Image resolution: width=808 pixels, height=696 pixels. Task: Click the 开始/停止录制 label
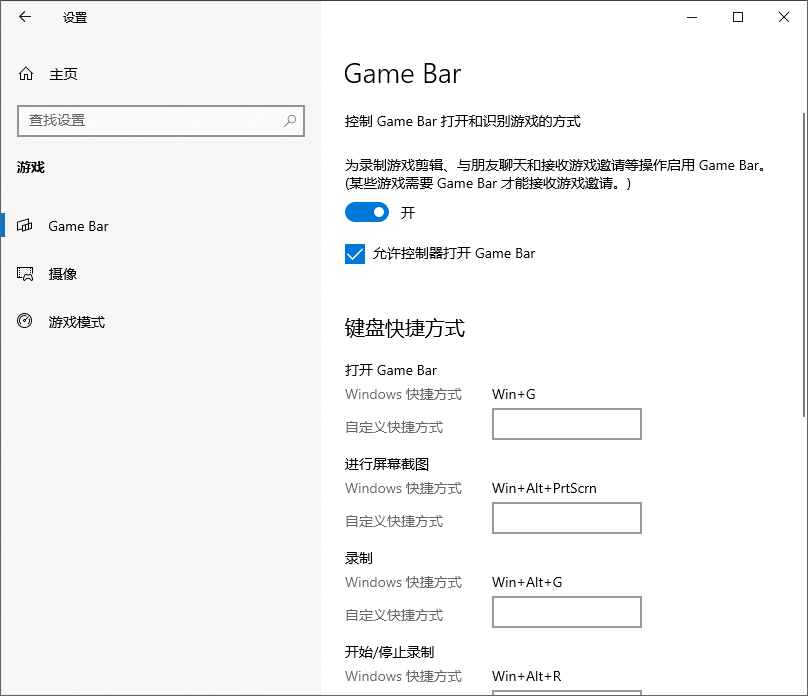(x=390, y=652)
